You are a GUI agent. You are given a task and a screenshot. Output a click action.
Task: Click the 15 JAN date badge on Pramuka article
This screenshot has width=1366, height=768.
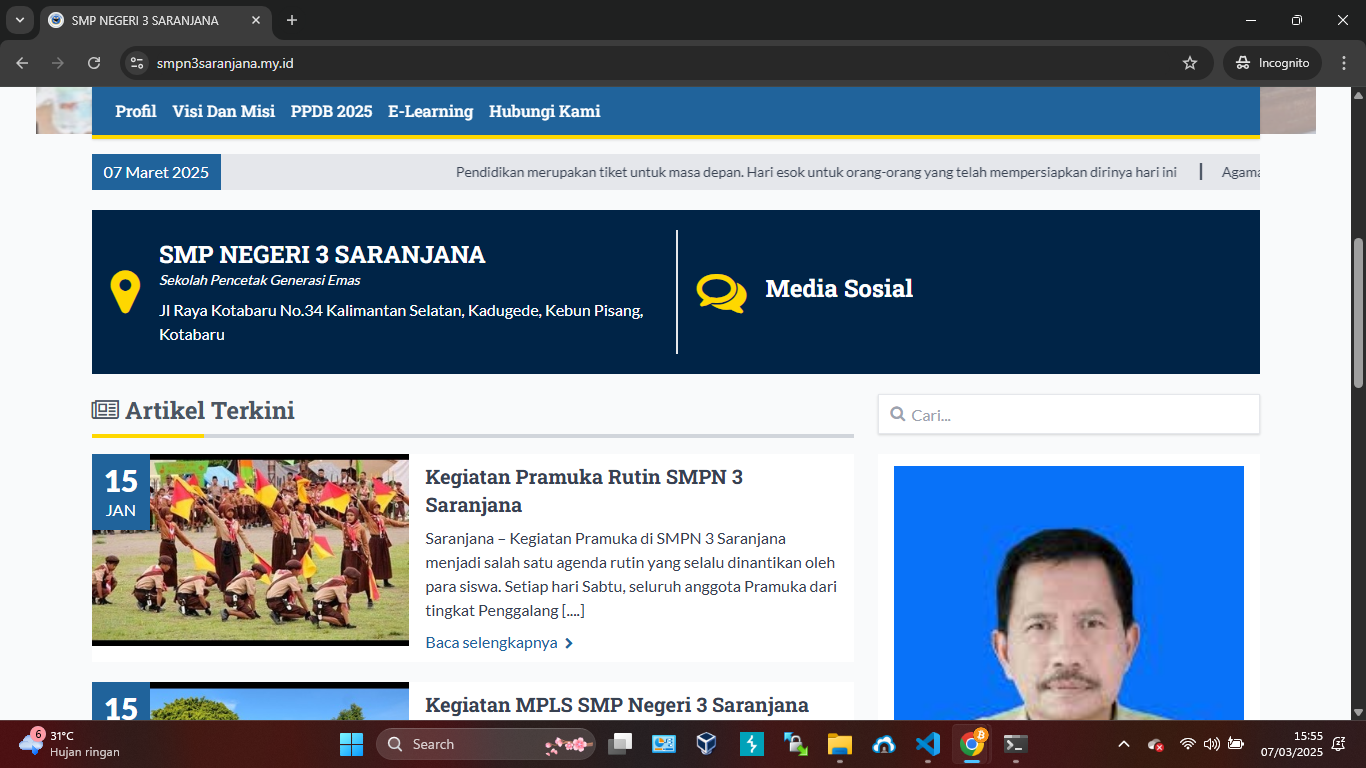[x=121, y=493]
